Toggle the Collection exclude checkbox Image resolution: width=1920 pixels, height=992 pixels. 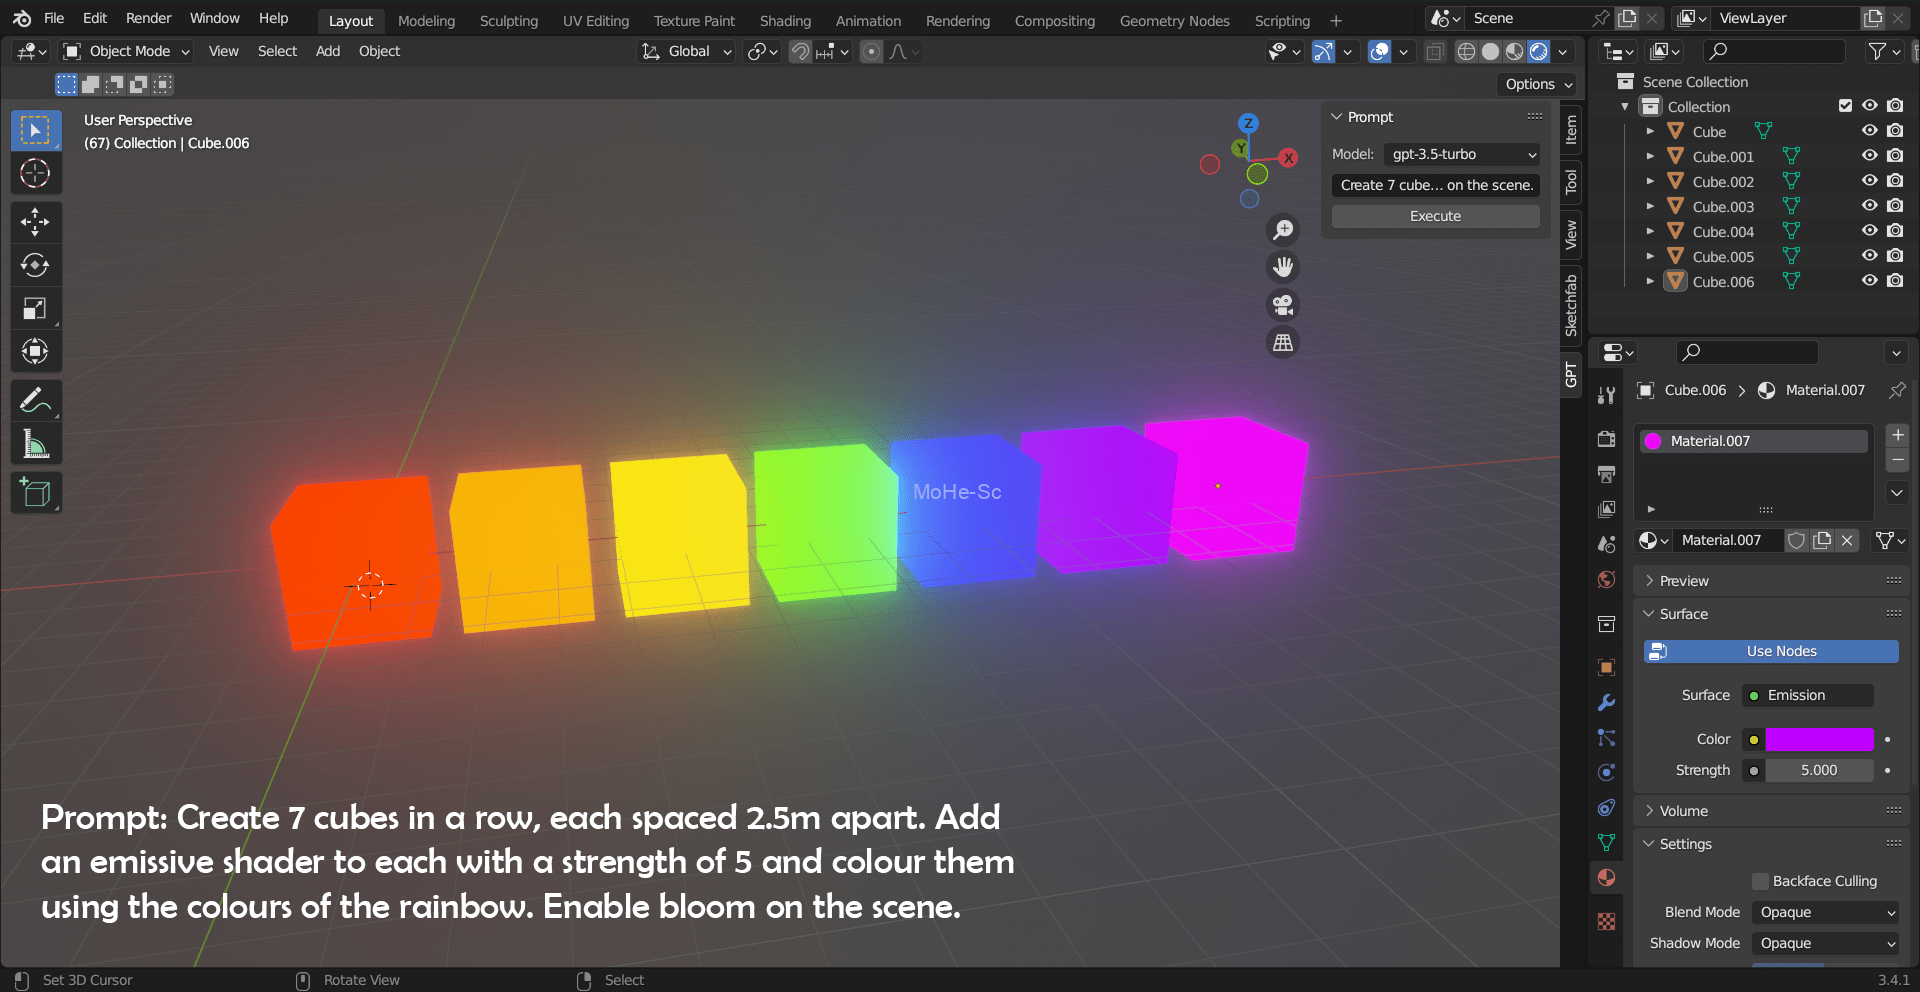1845,106
